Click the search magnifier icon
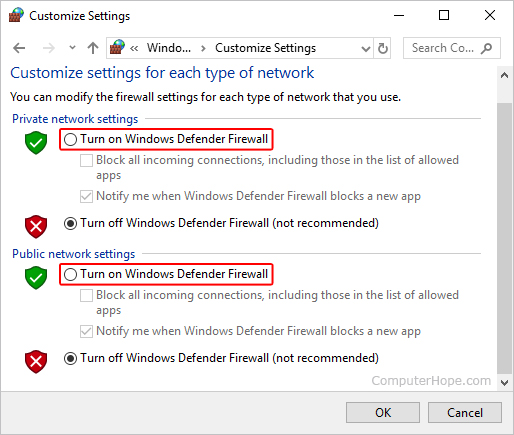 point(487,48)
